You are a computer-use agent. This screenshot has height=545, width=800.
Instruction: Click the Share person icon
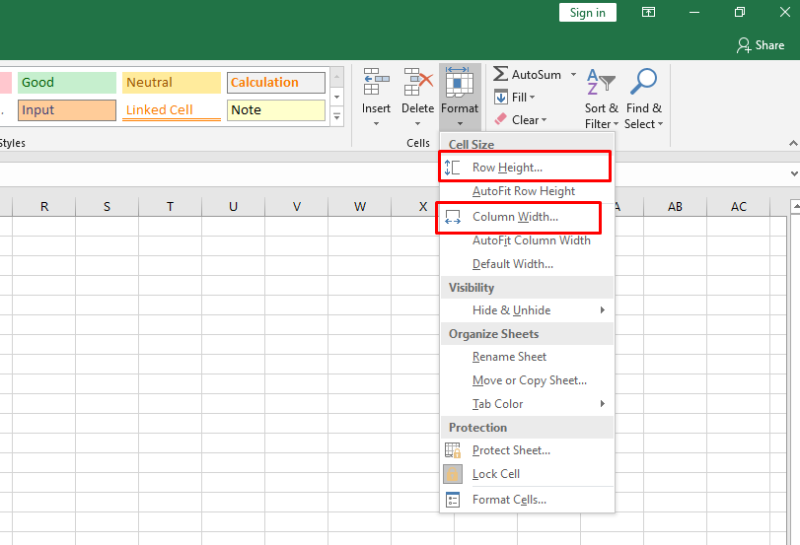[x=743, y=45]
